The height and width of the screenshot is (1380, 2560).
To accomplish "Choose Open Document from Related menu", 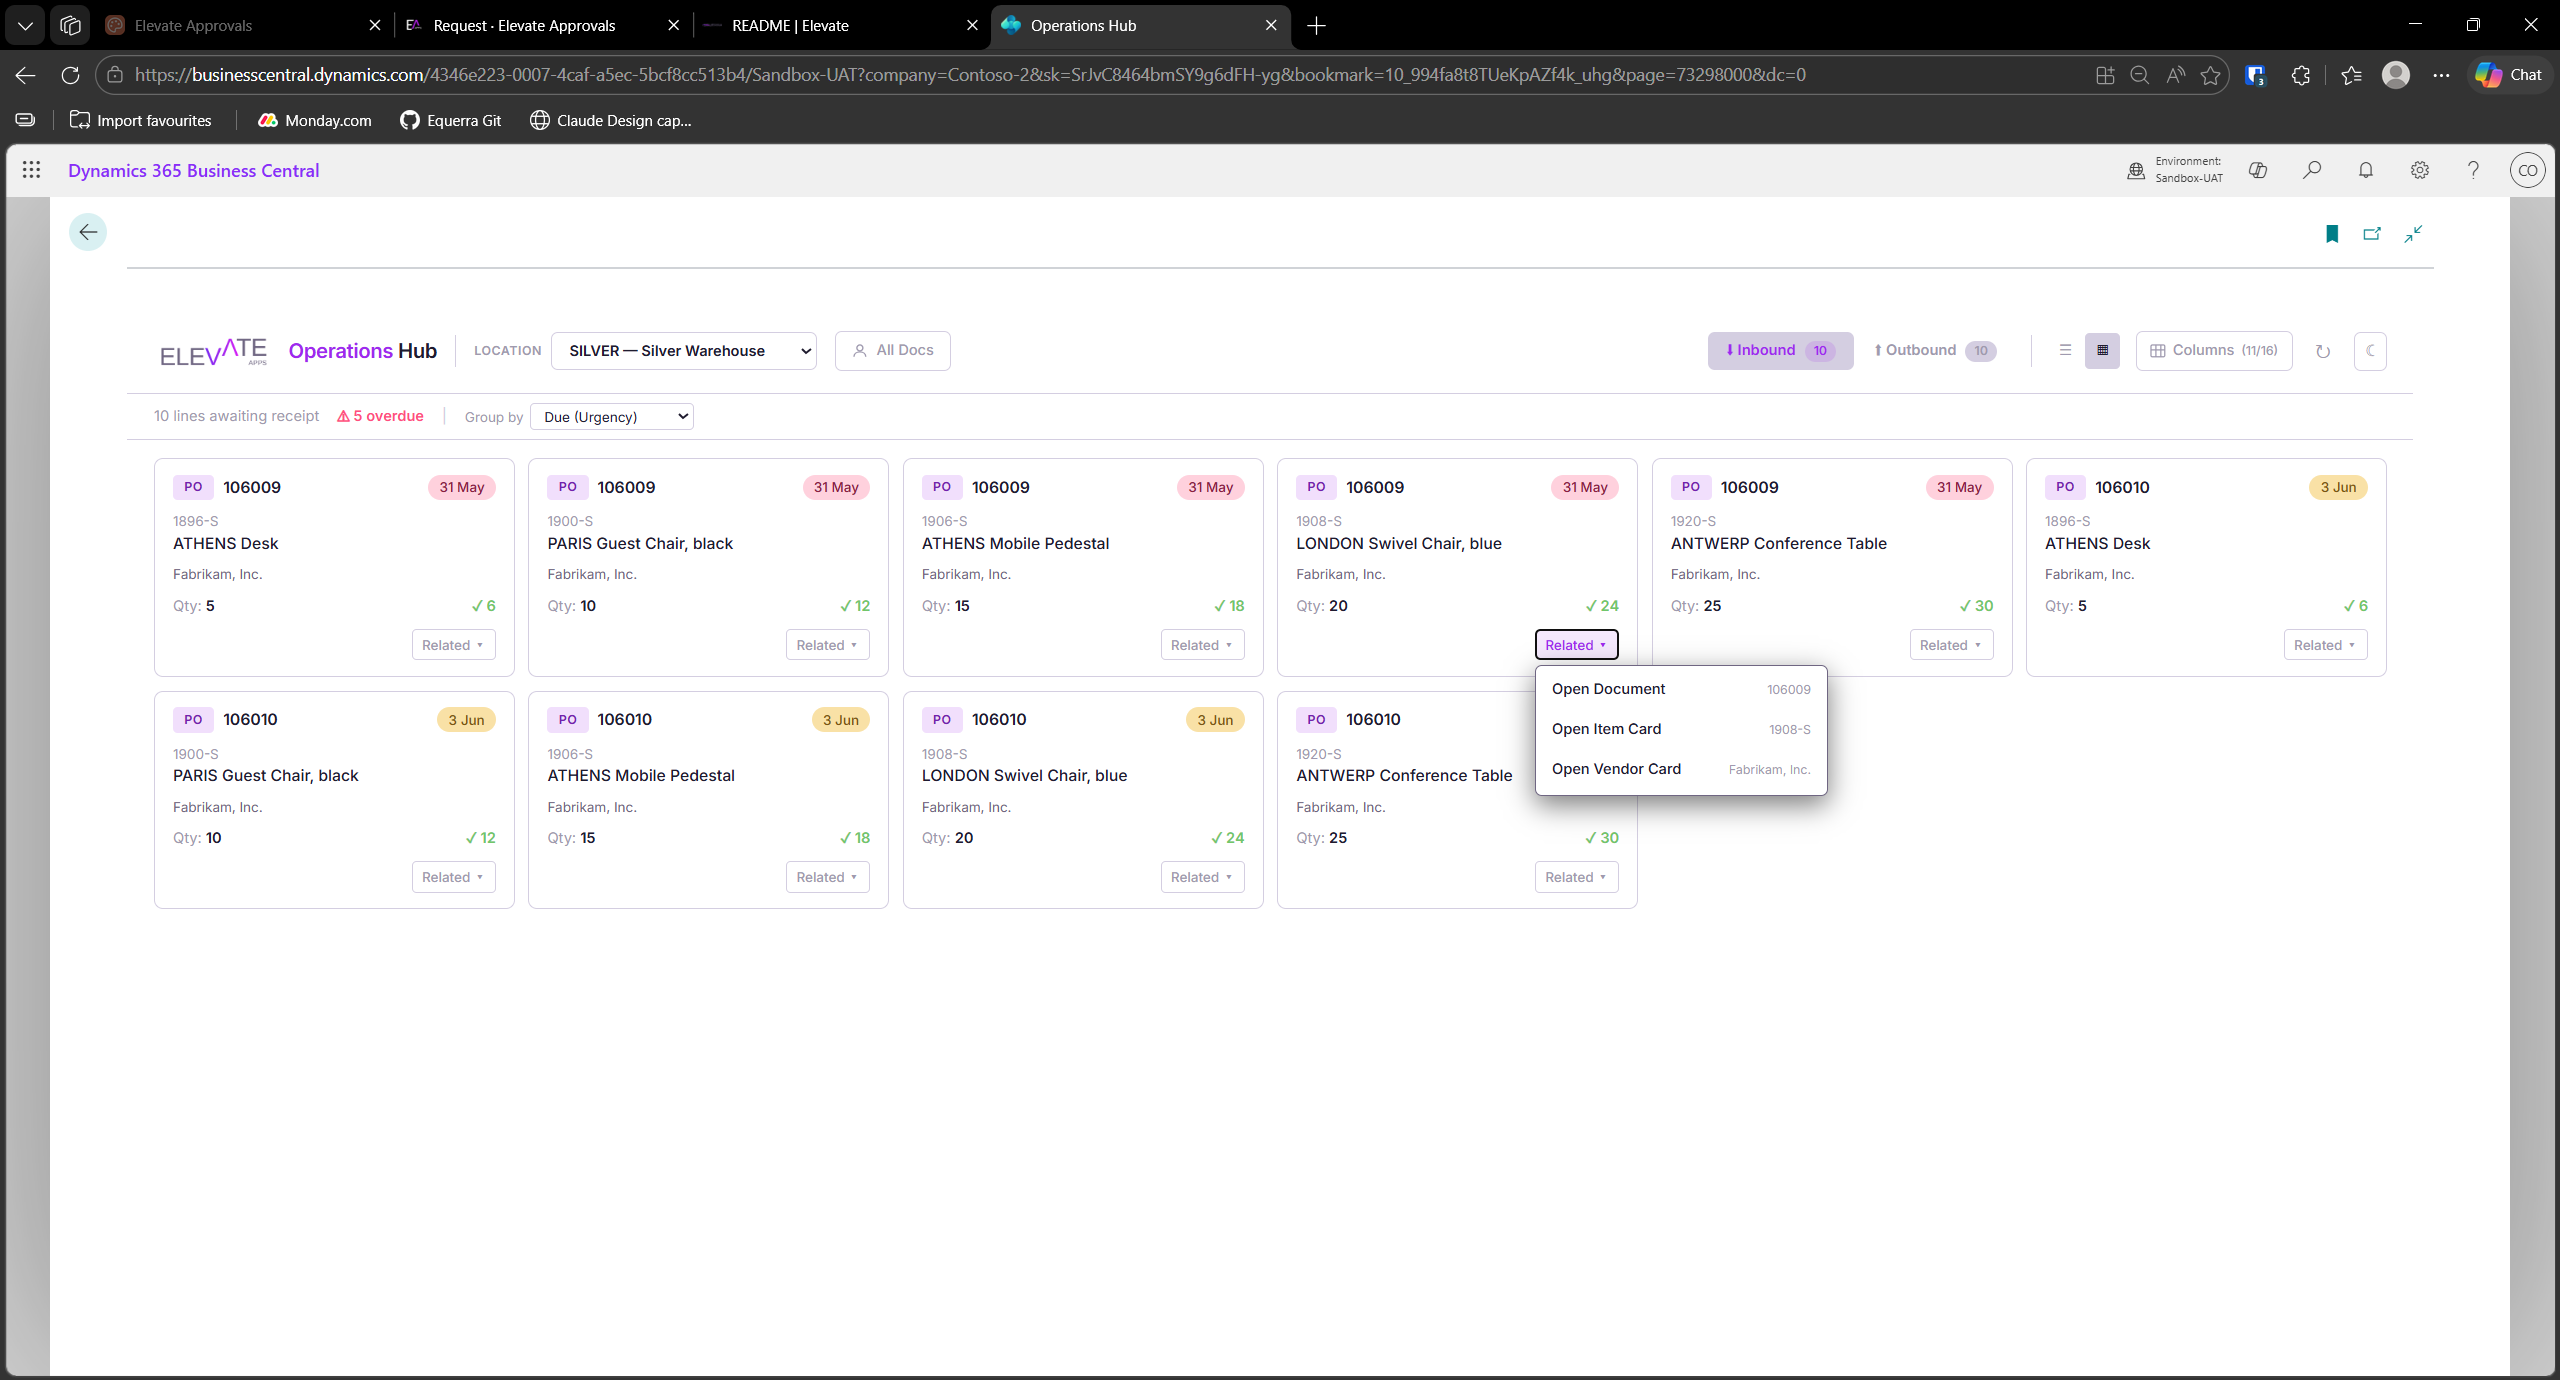I will coord(1681,689).
